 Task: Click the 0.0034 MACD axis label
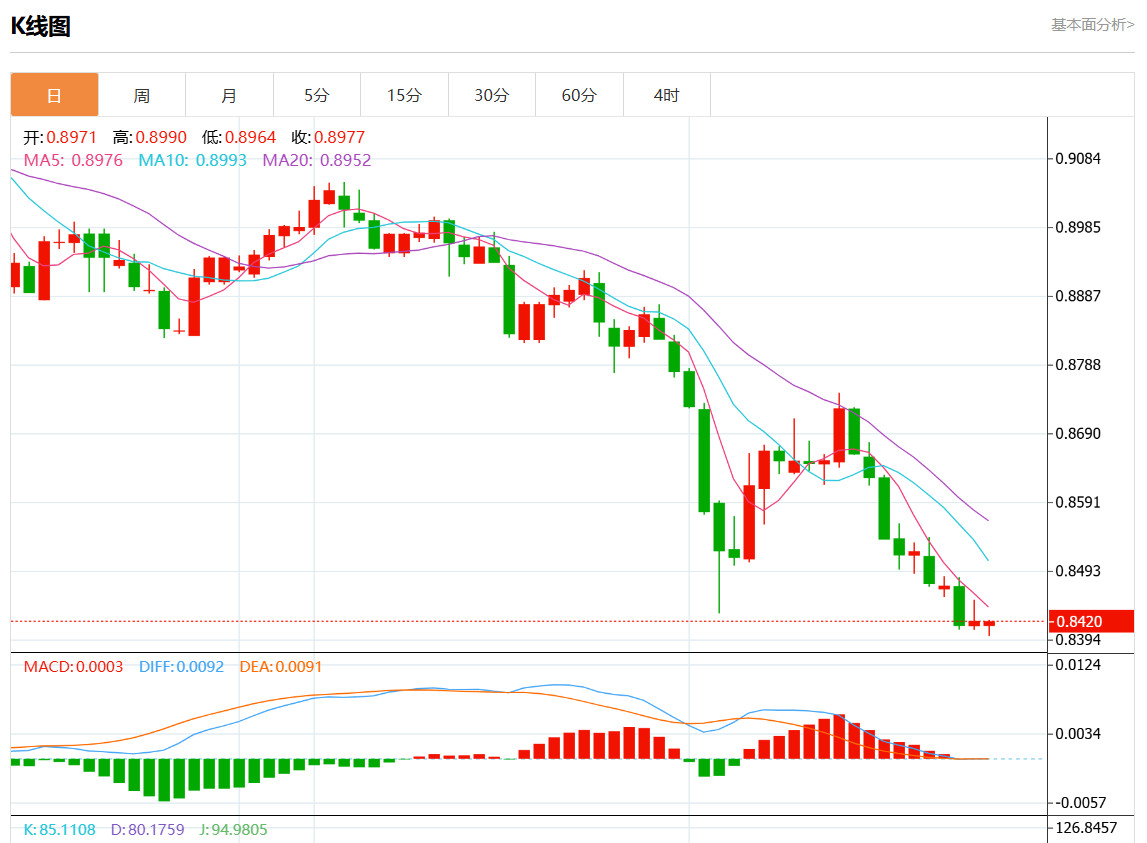1078,734
